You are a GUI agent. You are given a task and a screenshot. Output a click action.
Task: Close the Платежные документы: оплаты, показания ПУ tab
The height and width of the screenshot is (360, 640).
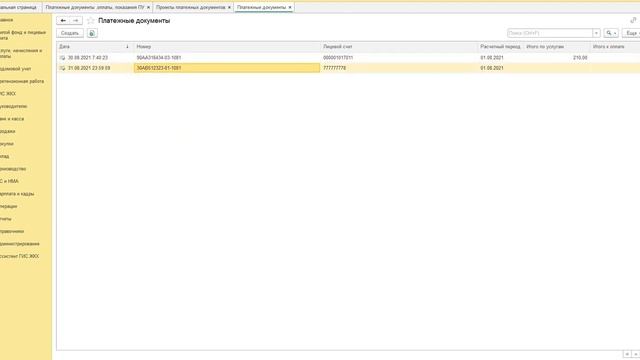tap(148, 7)
